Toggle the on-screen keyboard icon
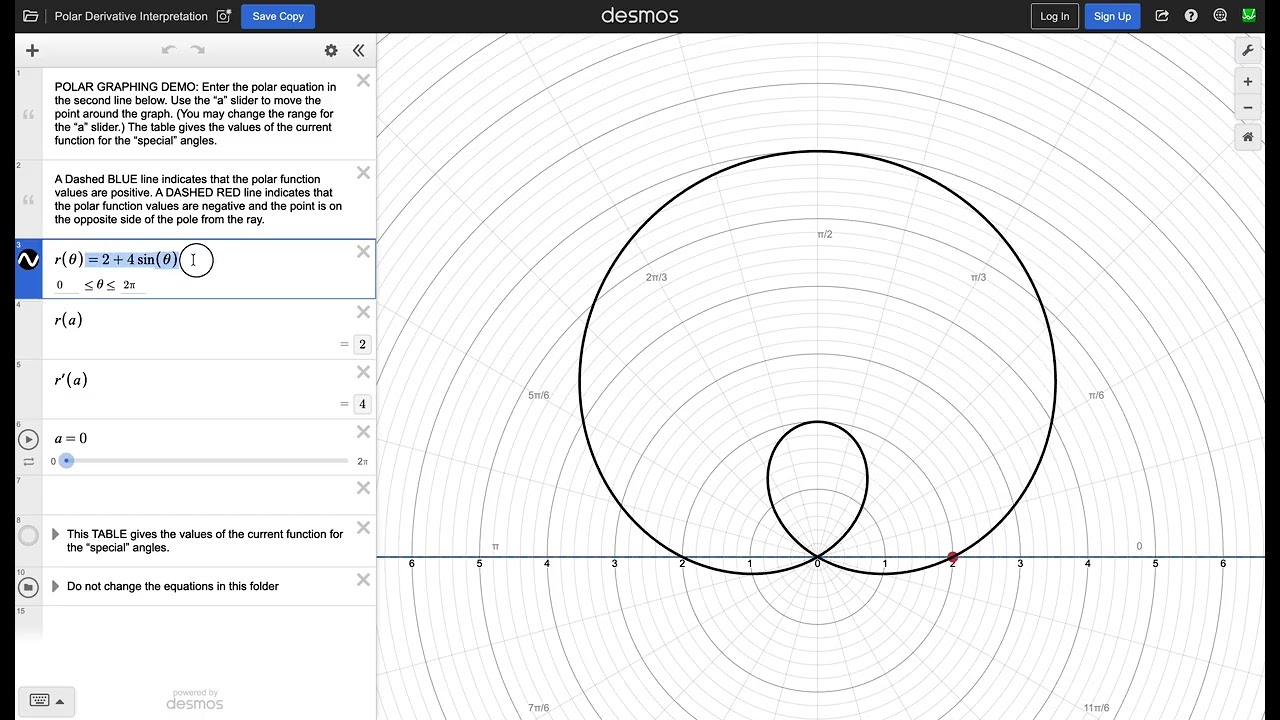The width and height of the screenshot is (1280, 720). [x=40, y=701]
